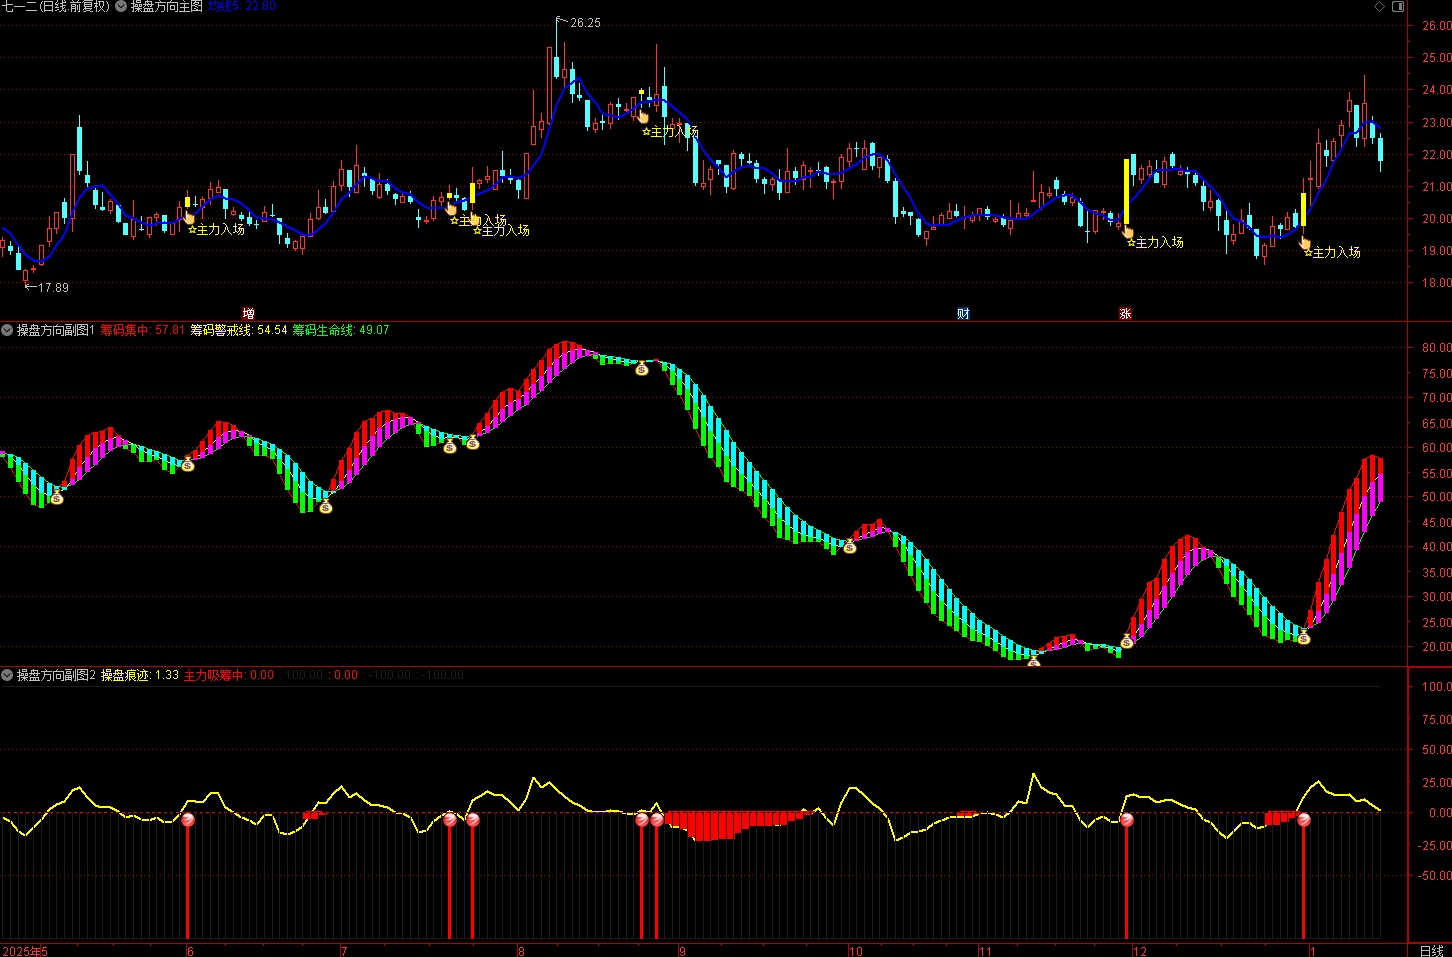This screenshot has height=957, width=1452.
Task: Expand the 操盘方向副图1 indicator dropdown arrow
Action: coord(7,330)
